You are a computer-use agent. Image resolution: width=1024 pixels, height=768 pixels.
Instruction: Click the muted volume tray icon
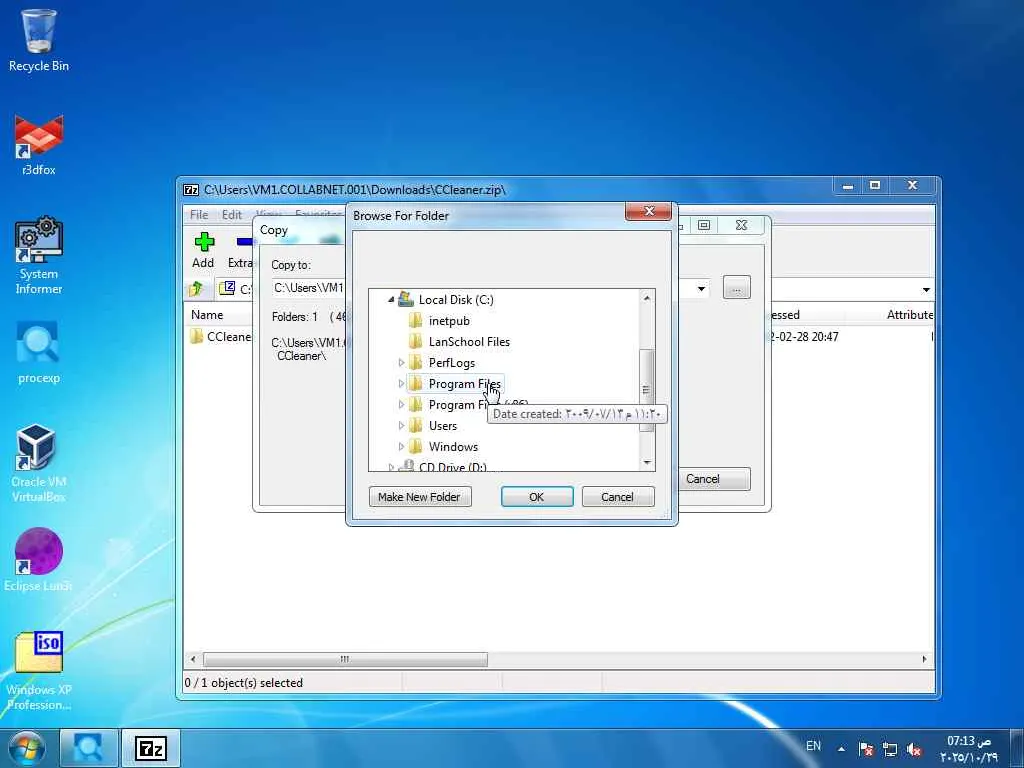[x=914, y=749]
